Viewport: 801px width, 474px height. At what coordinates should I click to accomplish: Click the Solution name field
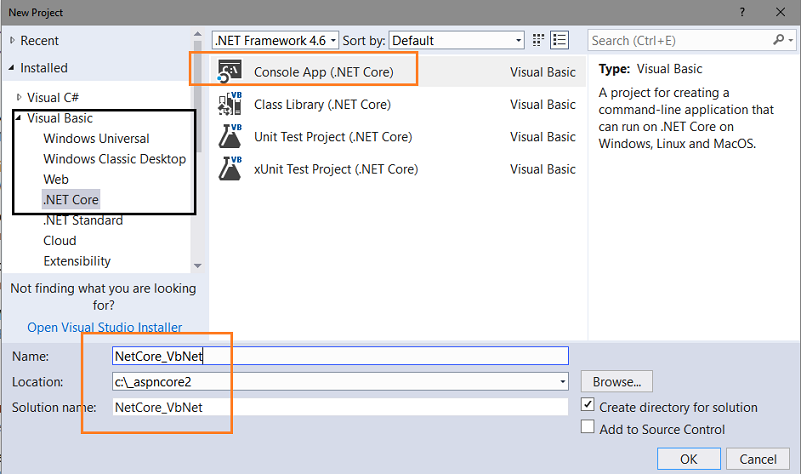tap(340, 407)
